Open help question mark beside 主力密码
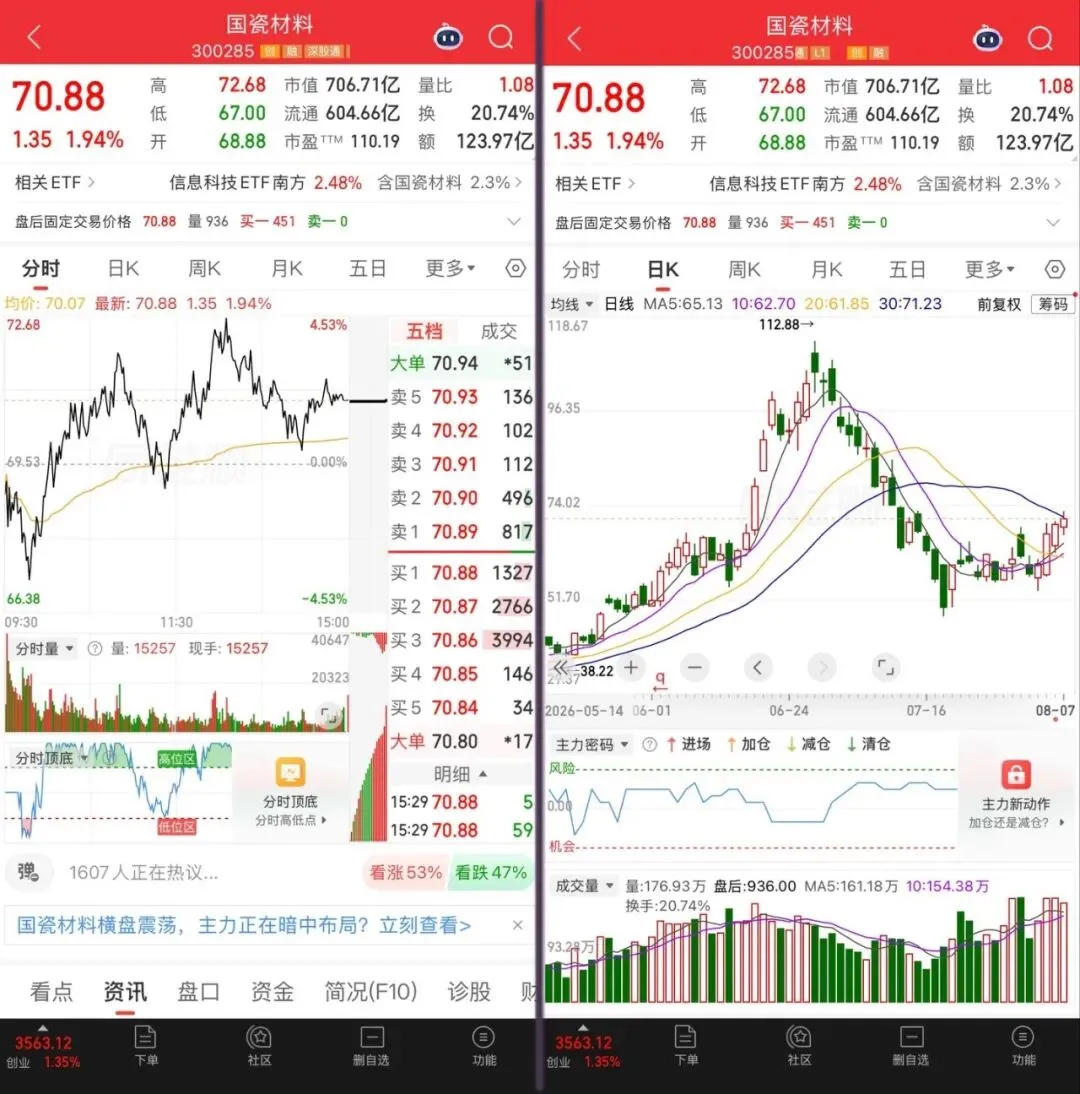The width and height of the screenshot is (1080, 1094). (650, 744)
